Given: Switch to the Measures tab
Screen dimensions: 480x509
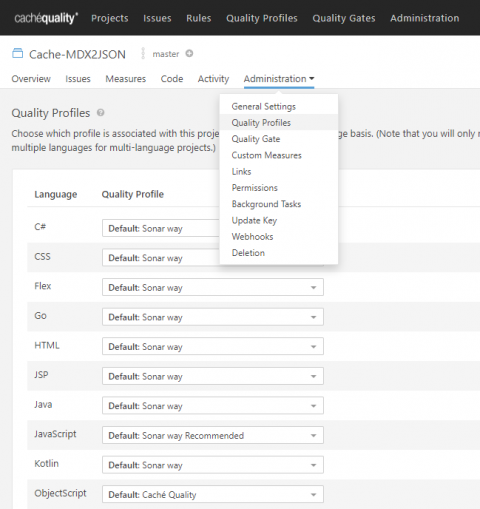Looking at the screenshot, I should pyautogui.click(x=126, y=79).
